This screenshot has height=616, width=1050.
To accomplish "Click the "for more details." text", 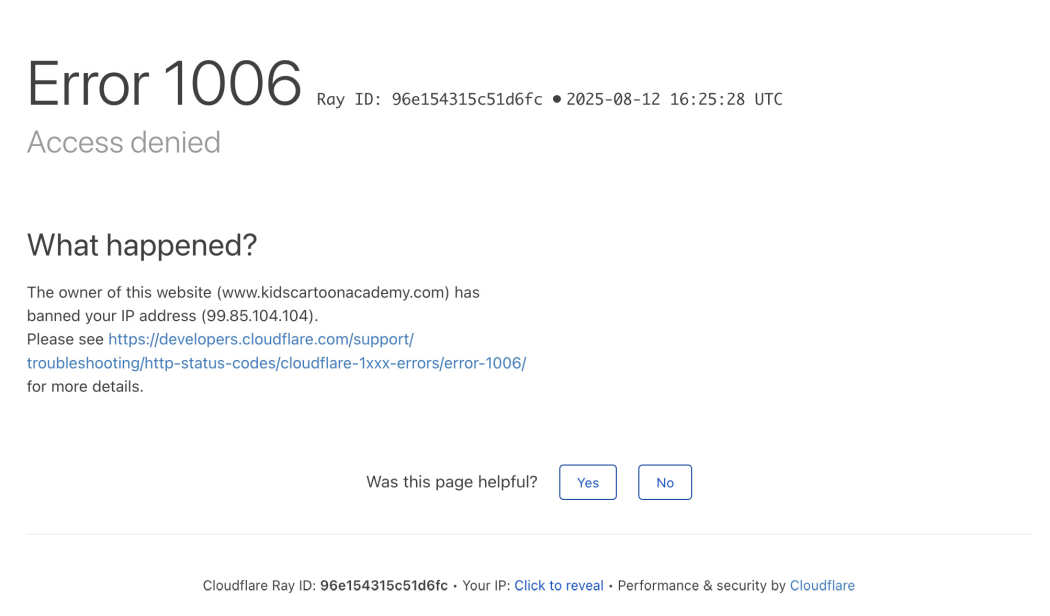I will (x=85, y=386).
